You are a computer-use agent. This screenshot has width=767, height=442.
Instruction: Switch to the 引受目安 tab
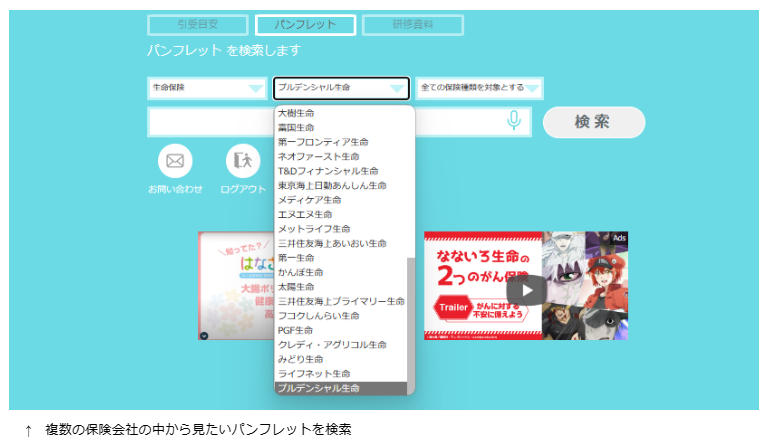(198, 24)
